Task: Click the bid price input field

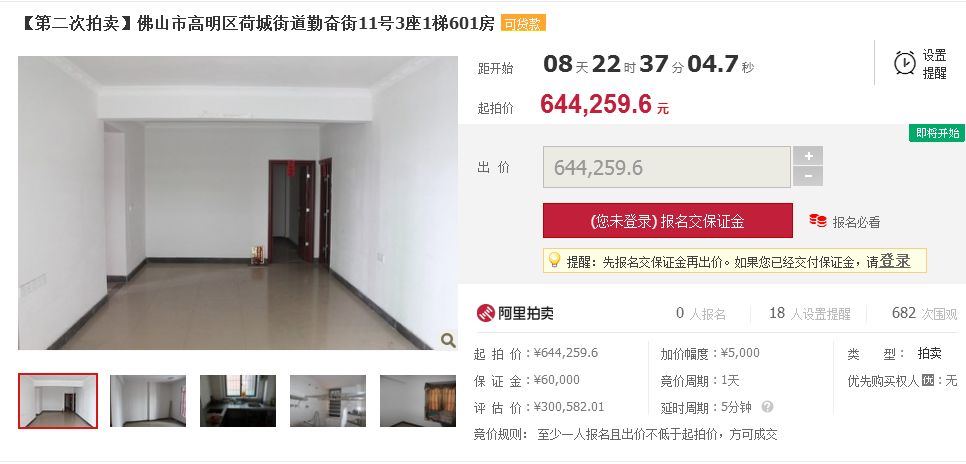Action: tap(667, 167)
